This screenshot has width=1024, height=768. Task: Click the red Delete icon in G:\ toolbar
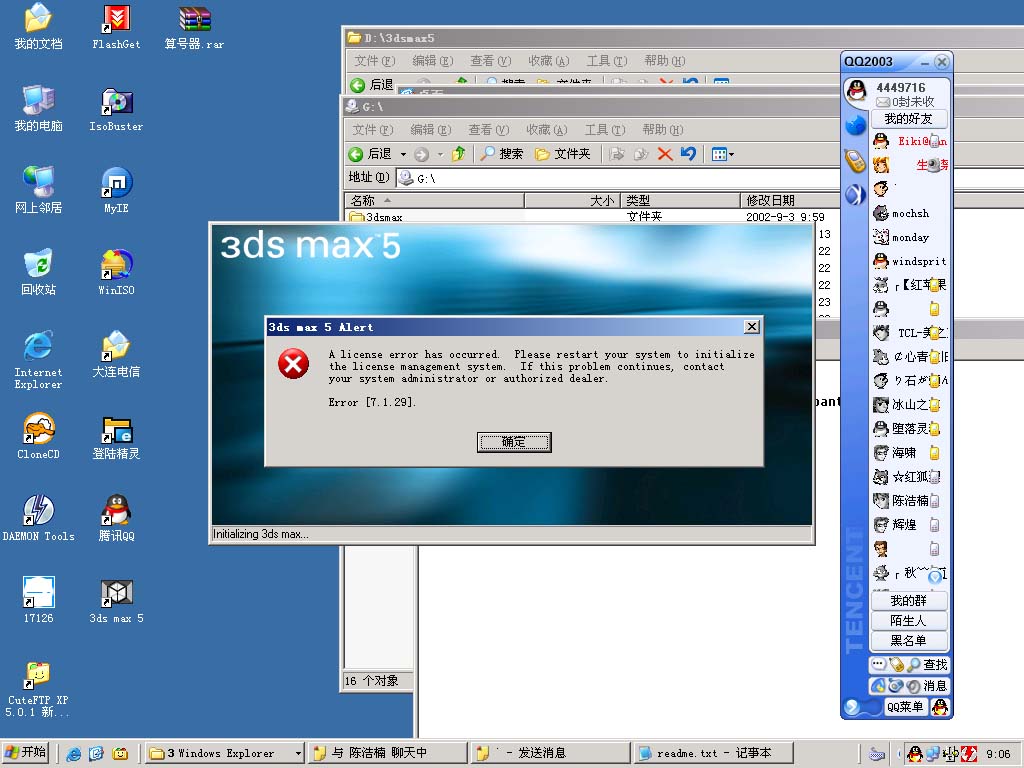(x=665, y=154)
